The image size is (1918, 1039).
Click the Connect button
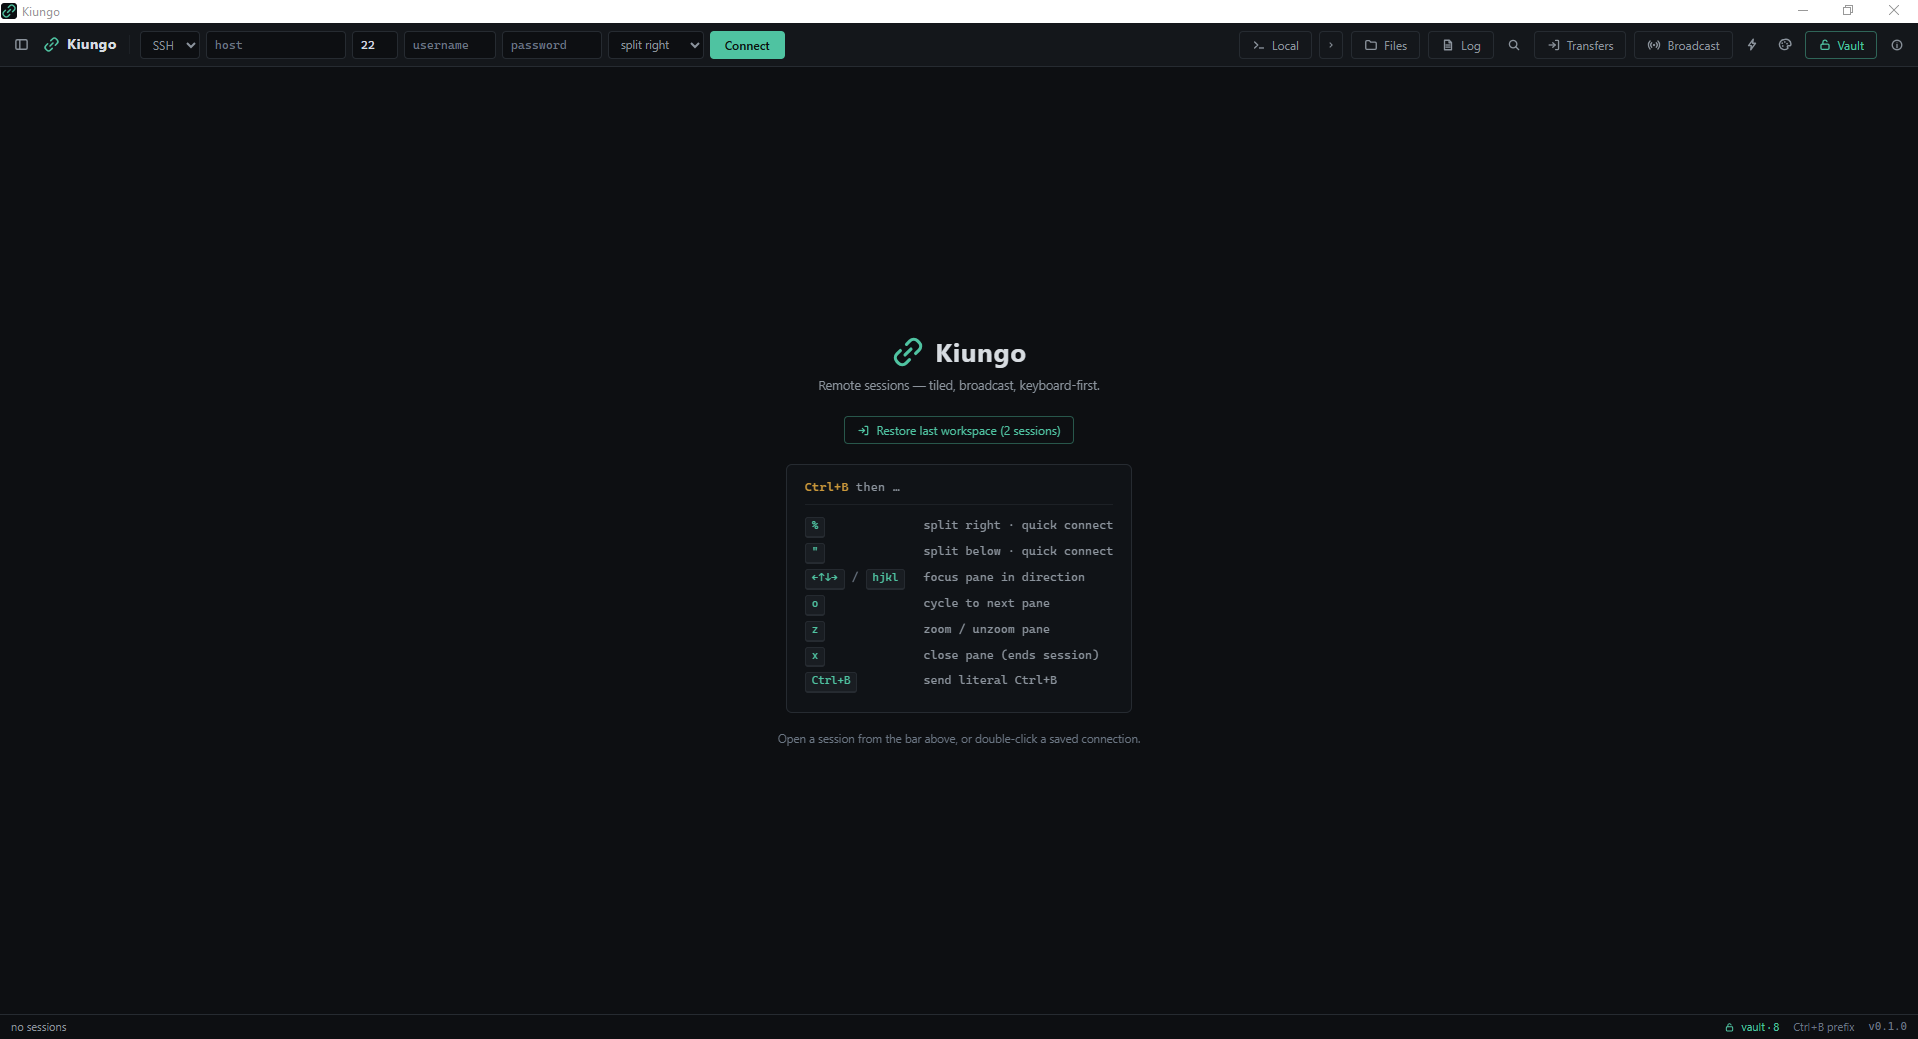[747, 45]
